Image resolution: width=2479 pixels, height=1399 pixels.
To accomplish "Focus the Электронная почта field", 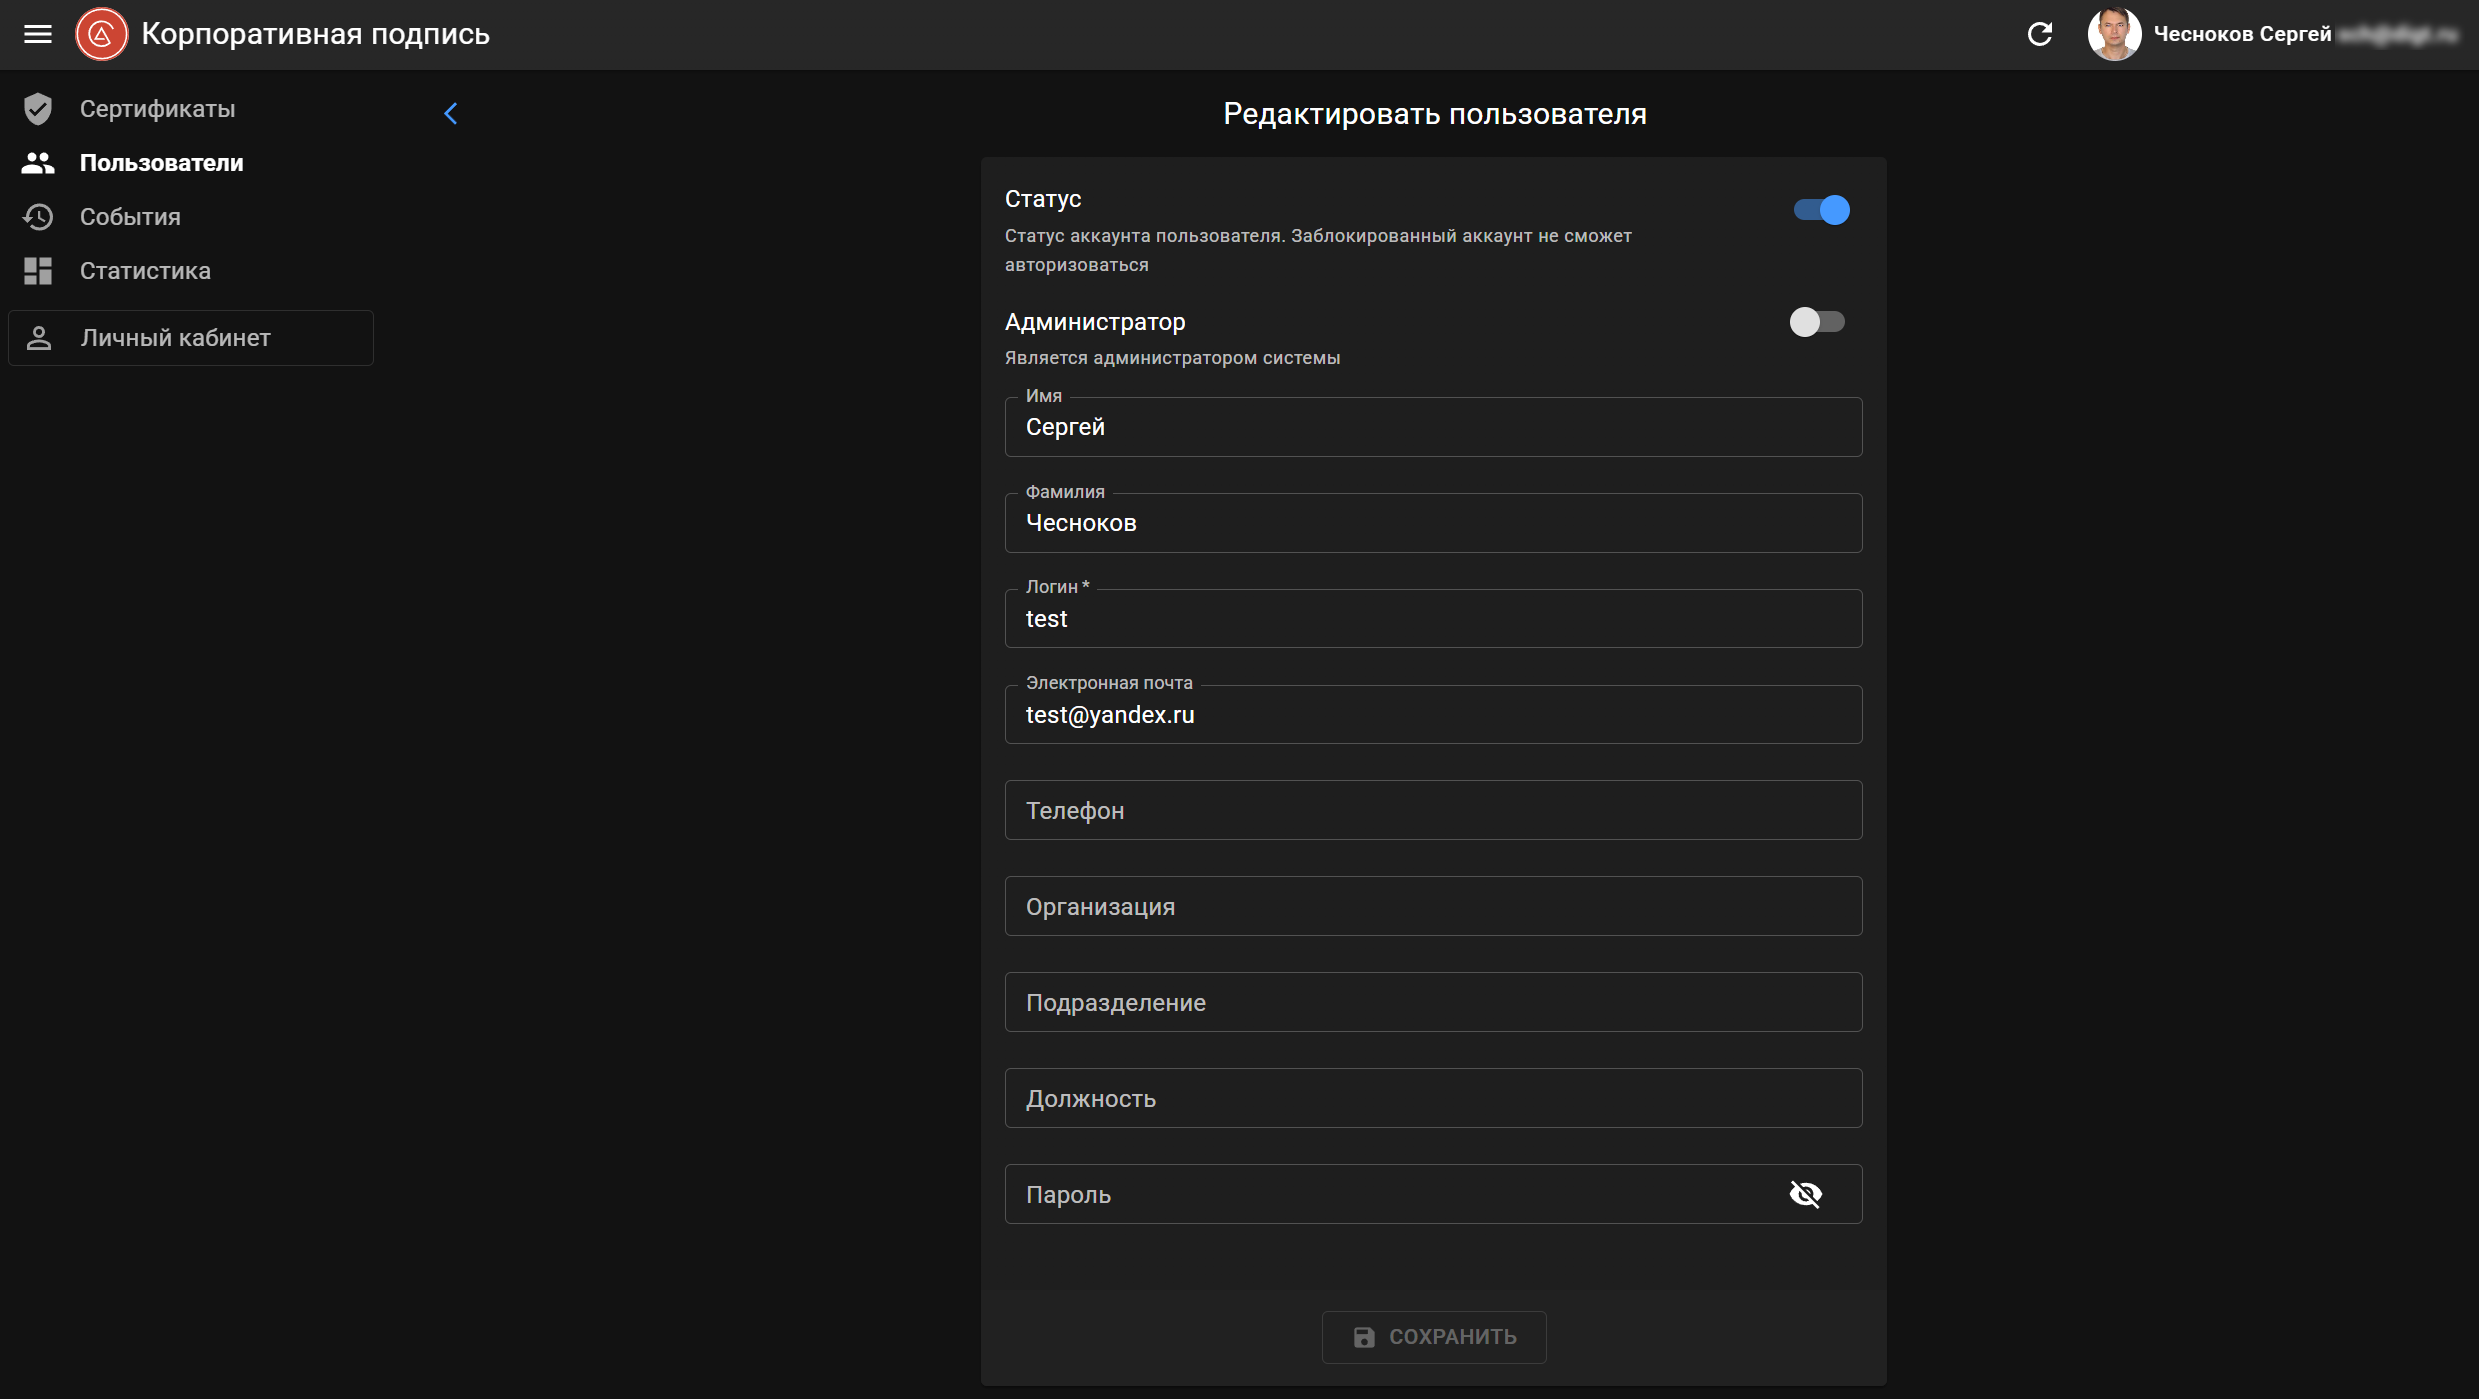I will click(x=1434, y=715).
